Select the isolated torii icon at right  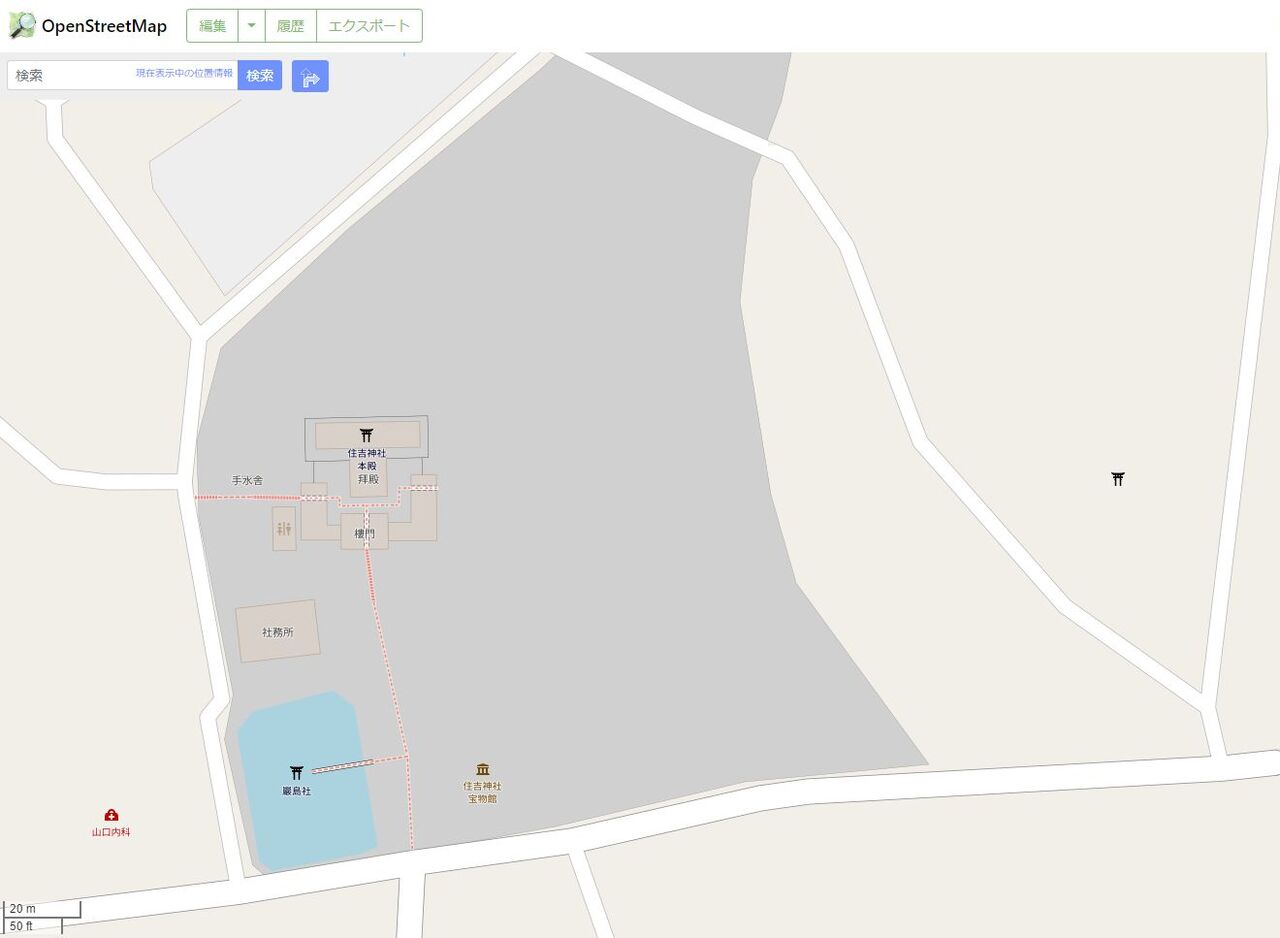coord(1118,479)
